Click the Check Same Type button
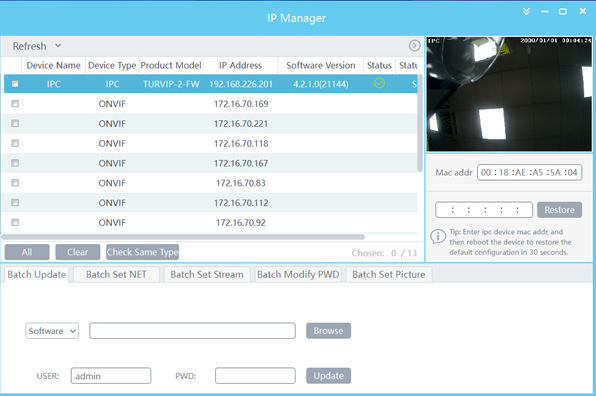 (x=143, y=252)
